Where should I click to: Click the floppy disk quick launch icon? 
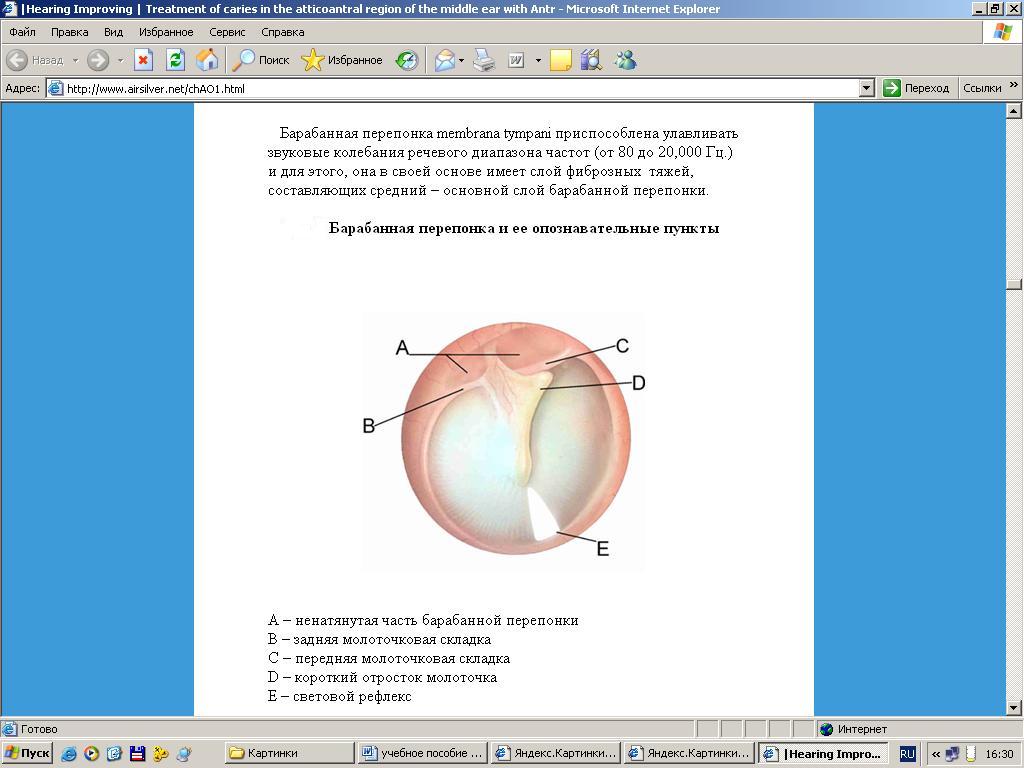137,754
